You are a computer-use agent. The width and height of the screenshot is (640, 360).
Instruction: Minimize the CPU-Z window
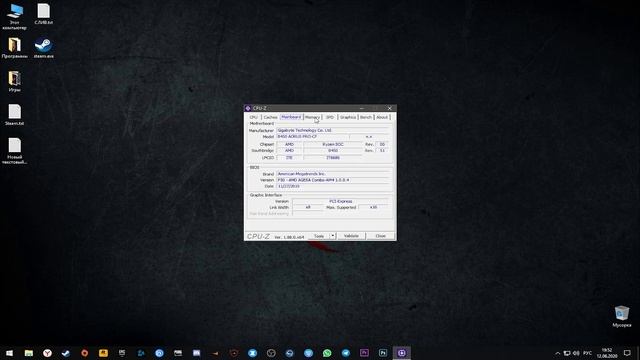362,108
